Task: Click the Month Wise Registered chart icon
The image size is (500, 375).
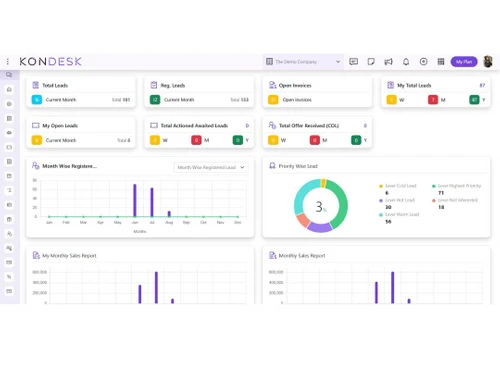Action: click(35, 166)
